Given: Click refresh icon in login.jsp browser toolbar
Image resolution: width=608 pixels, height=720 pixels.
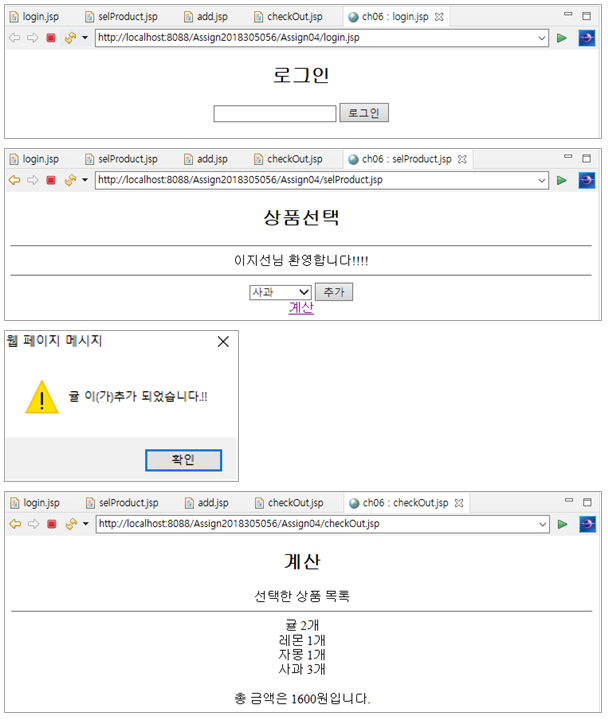Looking at the screenshot, I should [70, 38].
